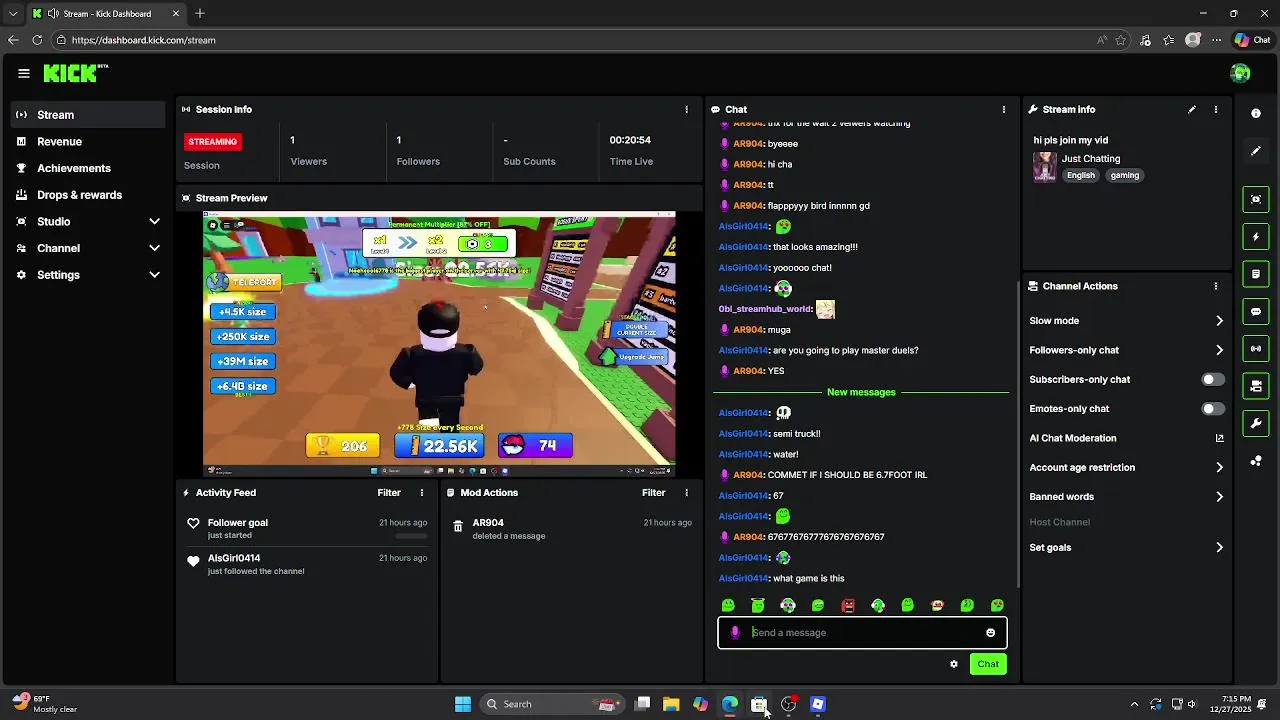Open Achievements in the sidebar
Screen dimensions: 1280x720
88,168
